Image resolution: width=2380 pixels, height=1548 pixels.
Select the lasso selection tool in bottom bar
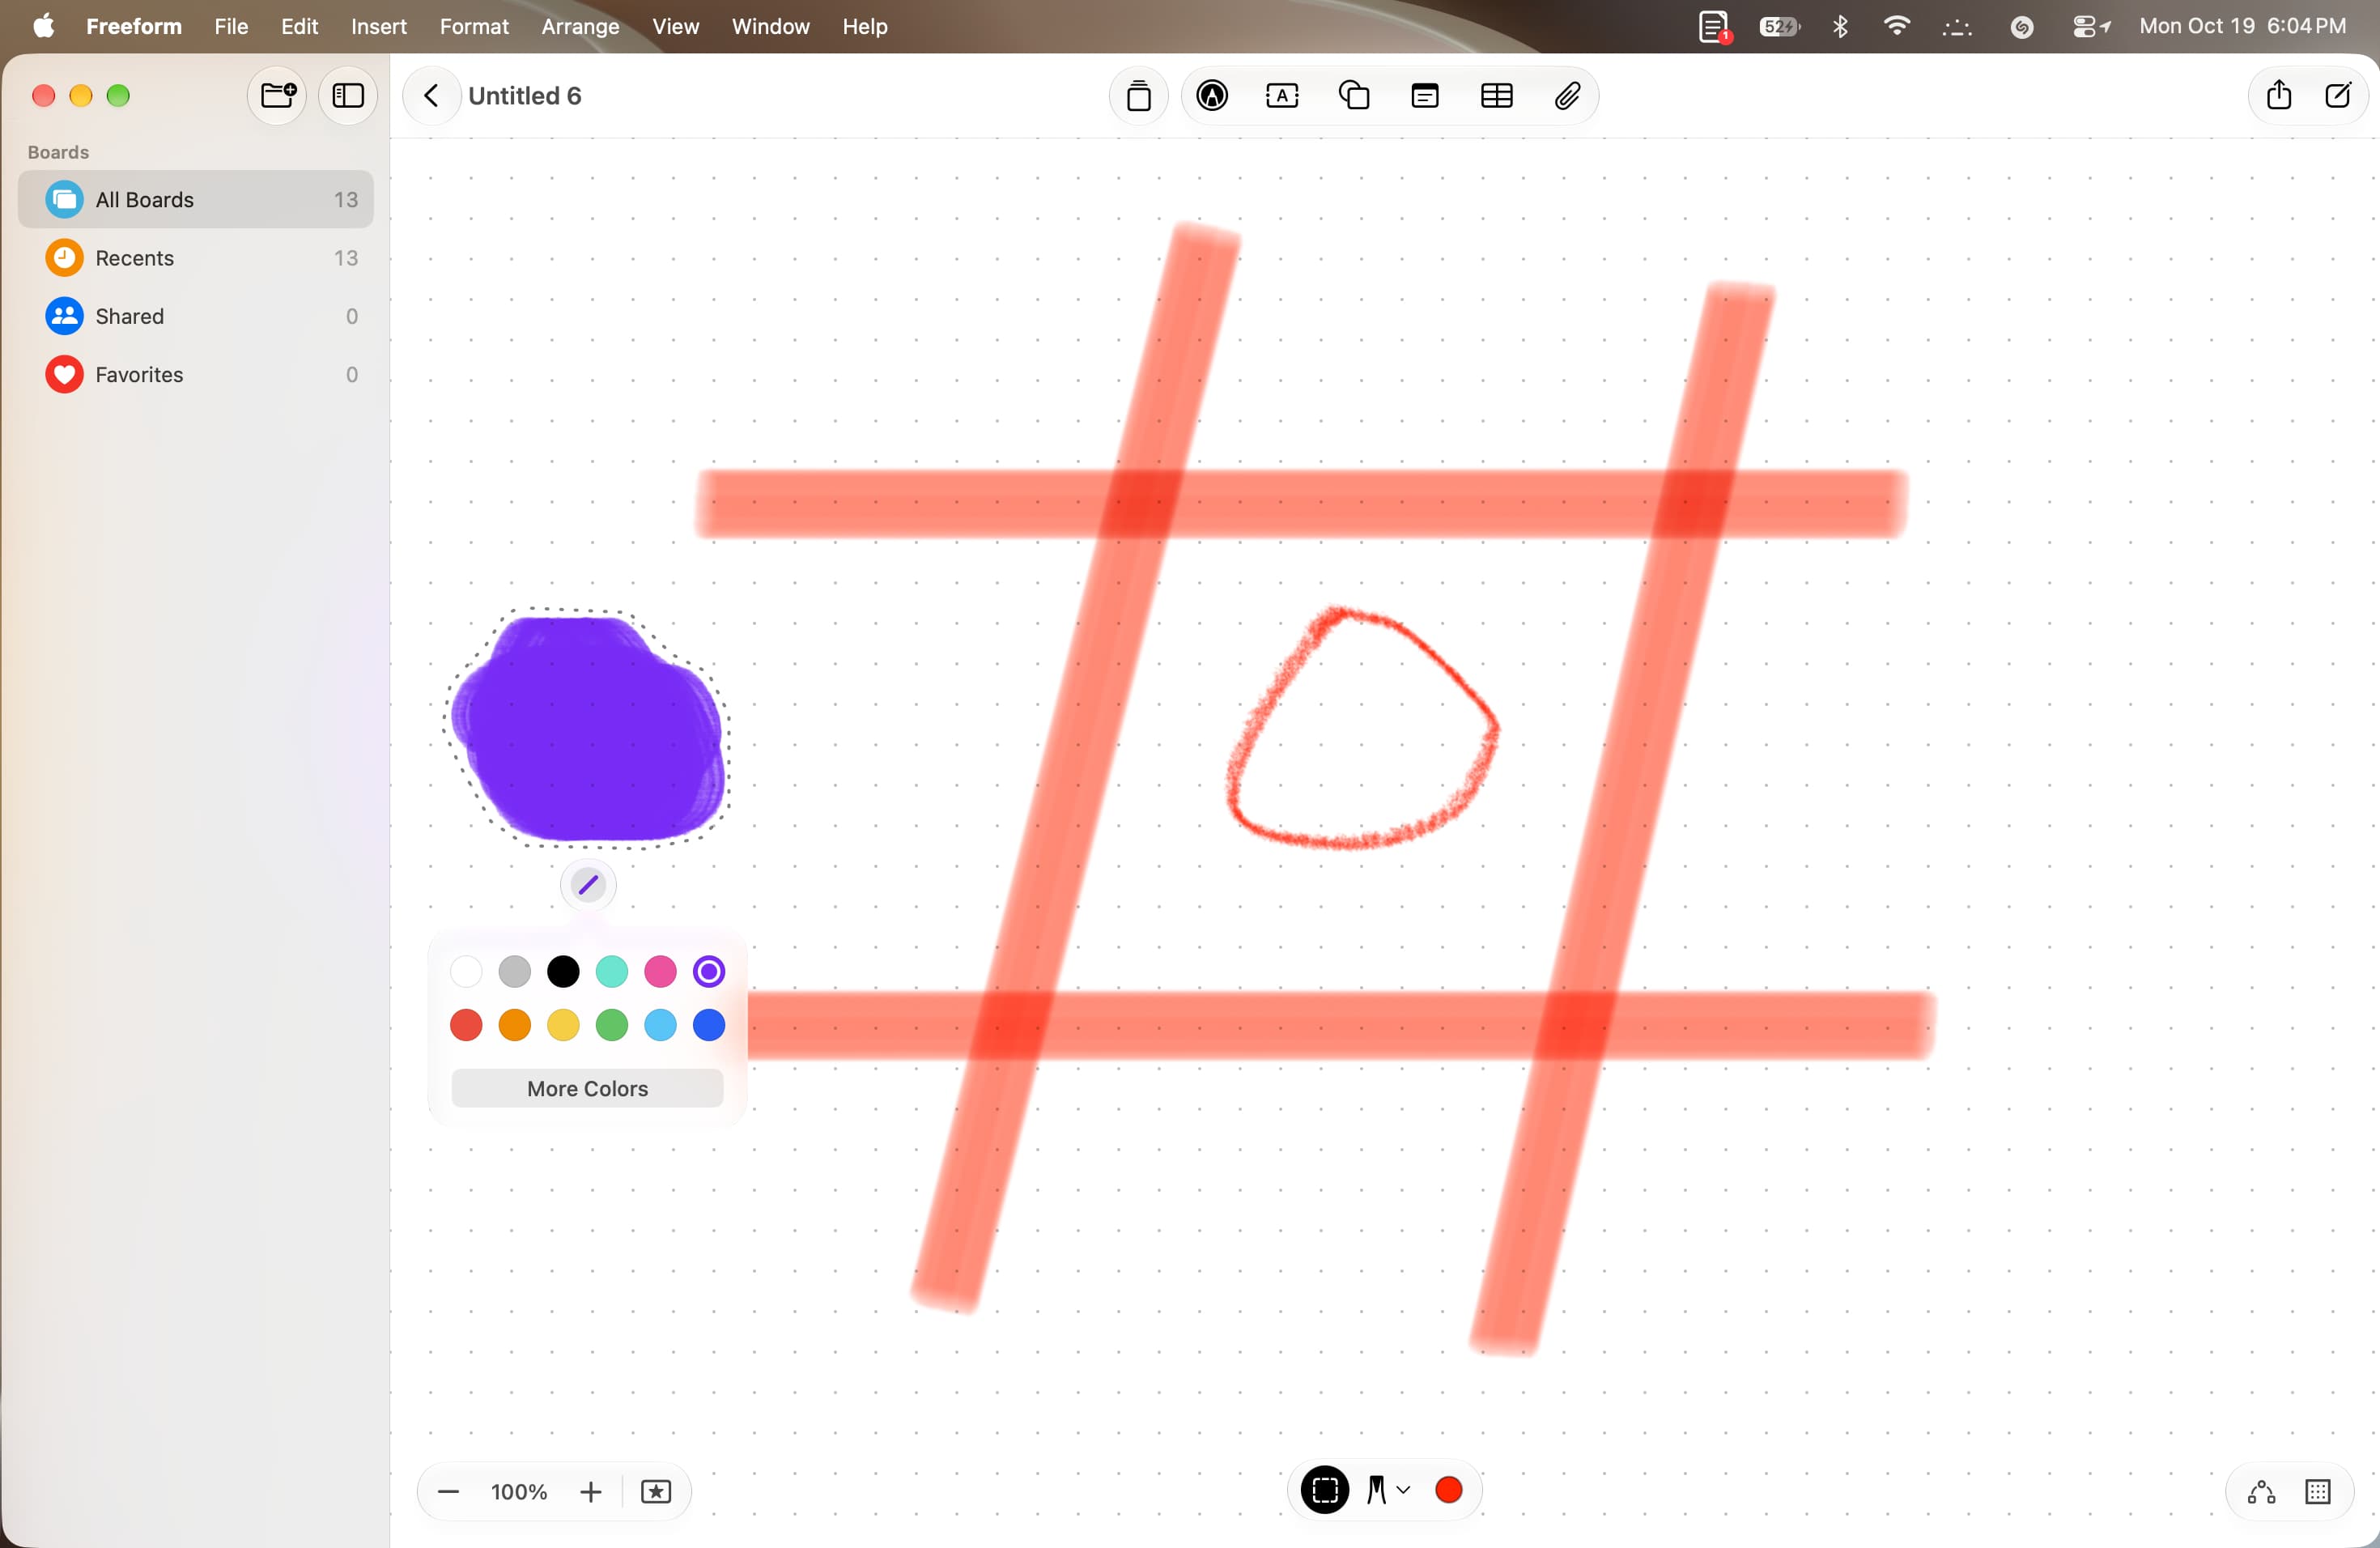[1324, 1490]
